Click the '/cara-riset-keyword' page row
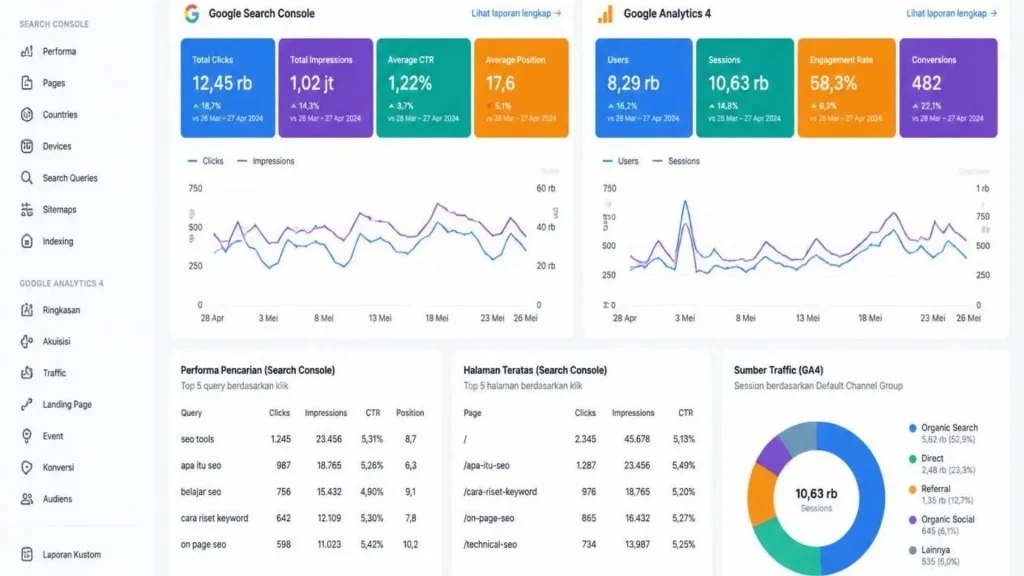This screenshot has height=576, width=1024. click(579, 492)
